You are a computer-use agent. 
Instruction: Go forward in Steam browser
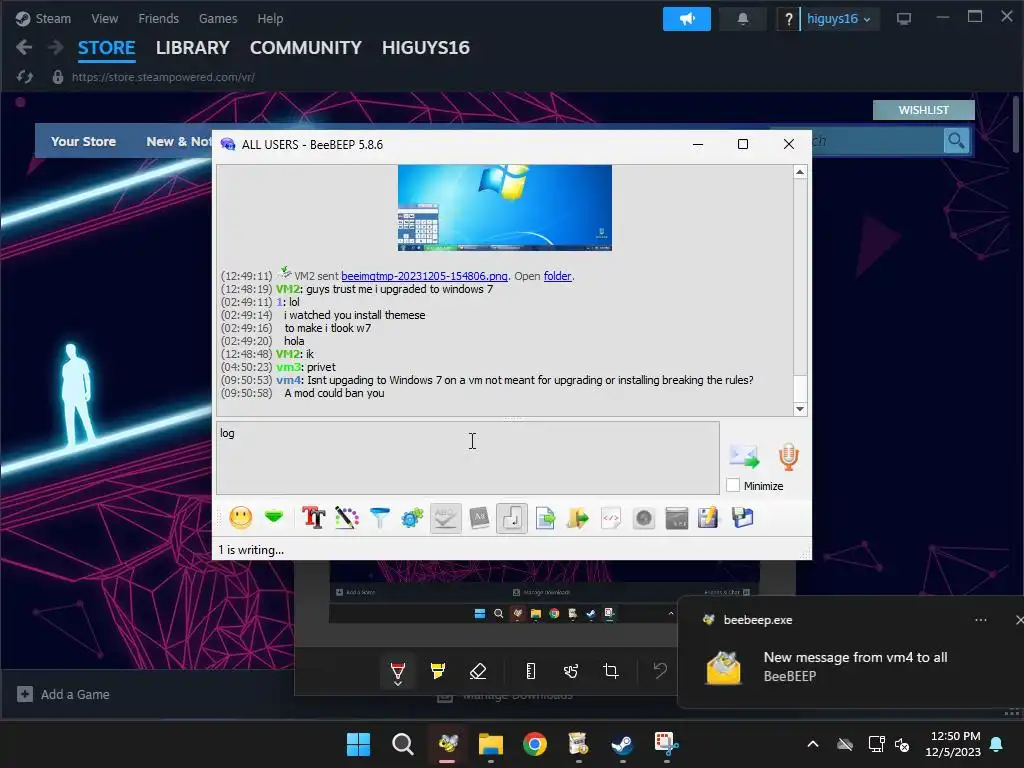(56, 47)
